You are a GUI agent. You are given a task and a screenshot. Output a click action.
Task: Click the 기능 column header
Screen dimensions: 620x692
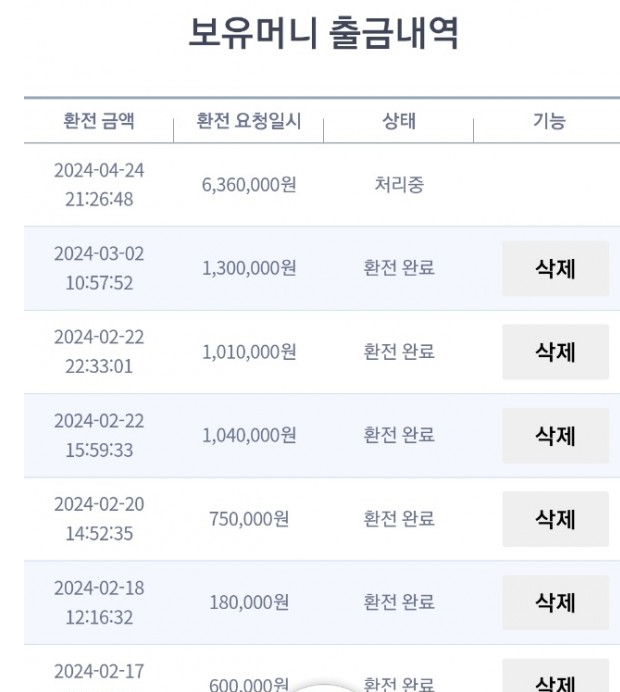(x=549, y=122)
